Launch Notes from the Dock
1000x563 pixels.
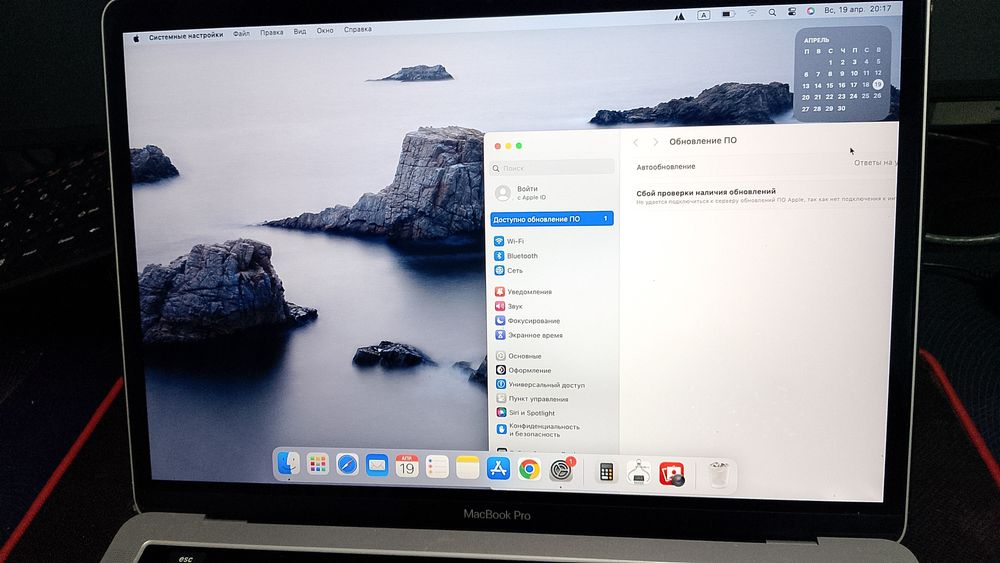tap(467, 467)
